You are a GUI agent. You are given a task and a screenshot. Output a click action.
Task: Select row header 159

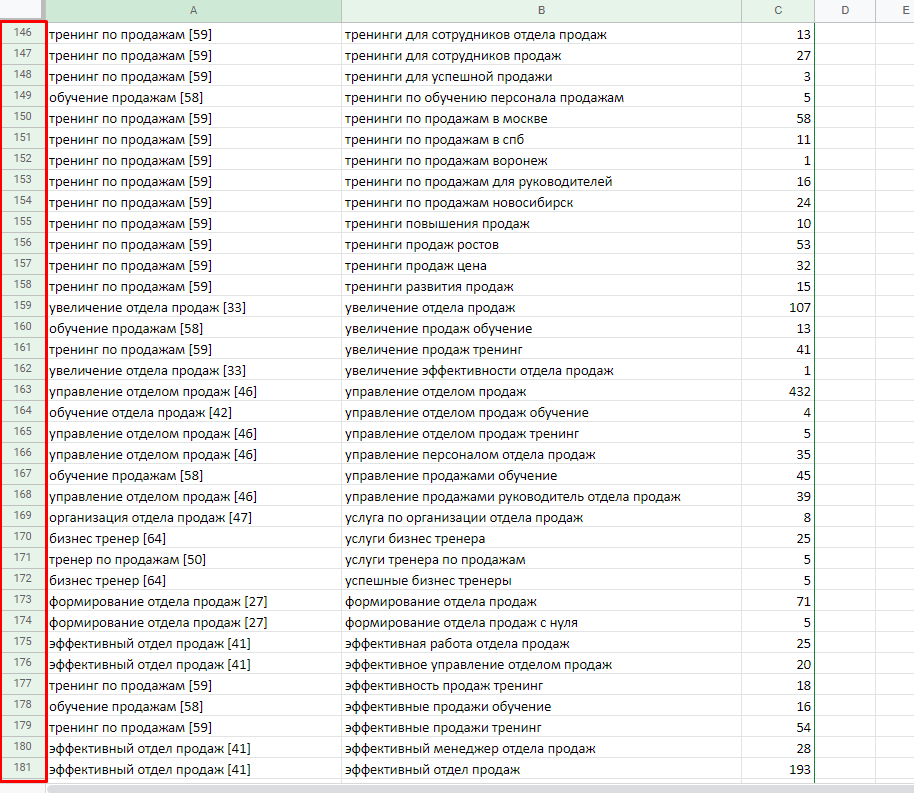click(x=23, y=306)
